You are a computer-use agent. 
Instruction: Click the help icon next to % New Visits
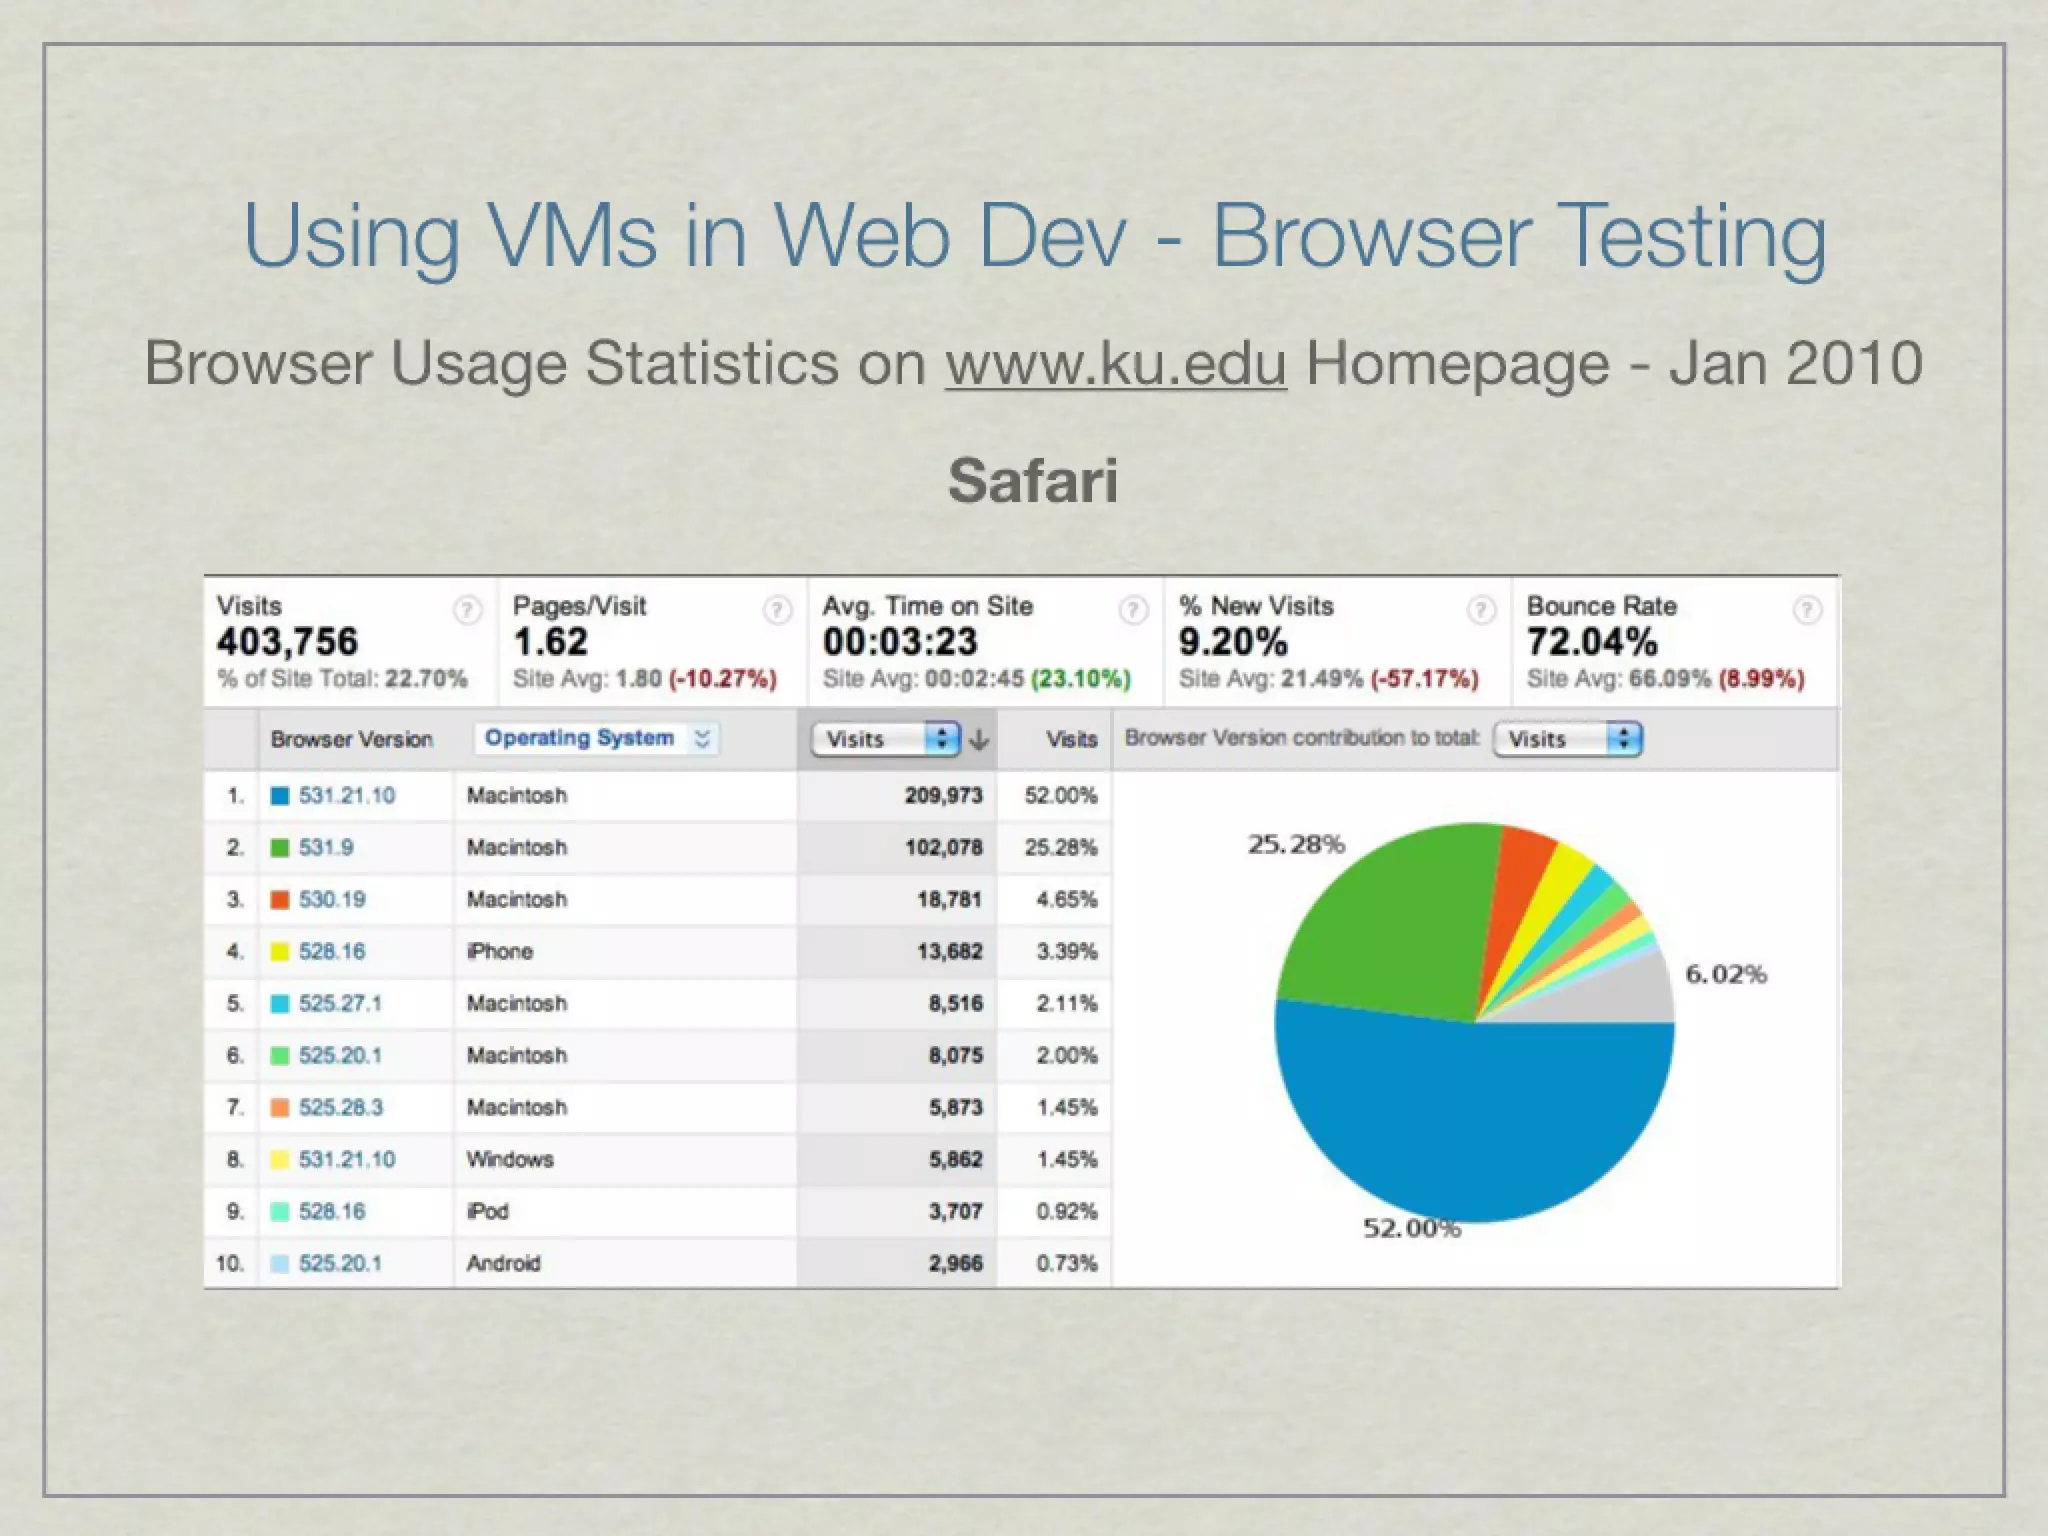[1481, 610]
